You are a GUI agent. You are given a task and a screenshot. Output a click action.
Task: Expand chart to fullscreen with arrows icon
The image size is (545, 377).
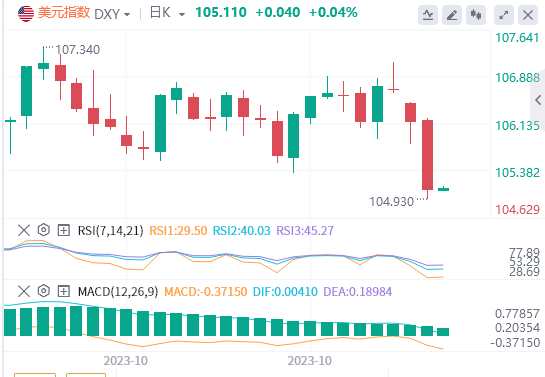click(x=504, y=15)
